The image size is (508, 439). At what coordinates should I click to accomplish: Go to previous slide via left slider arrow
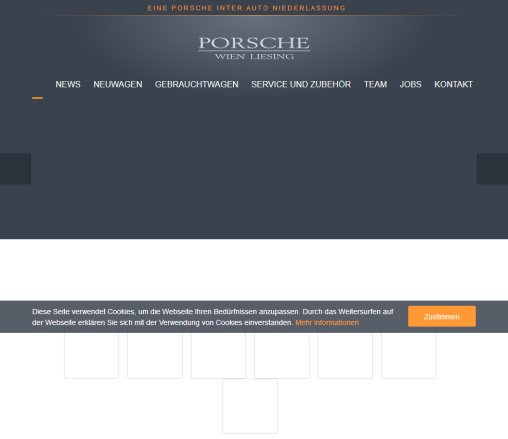coord(15,169)
